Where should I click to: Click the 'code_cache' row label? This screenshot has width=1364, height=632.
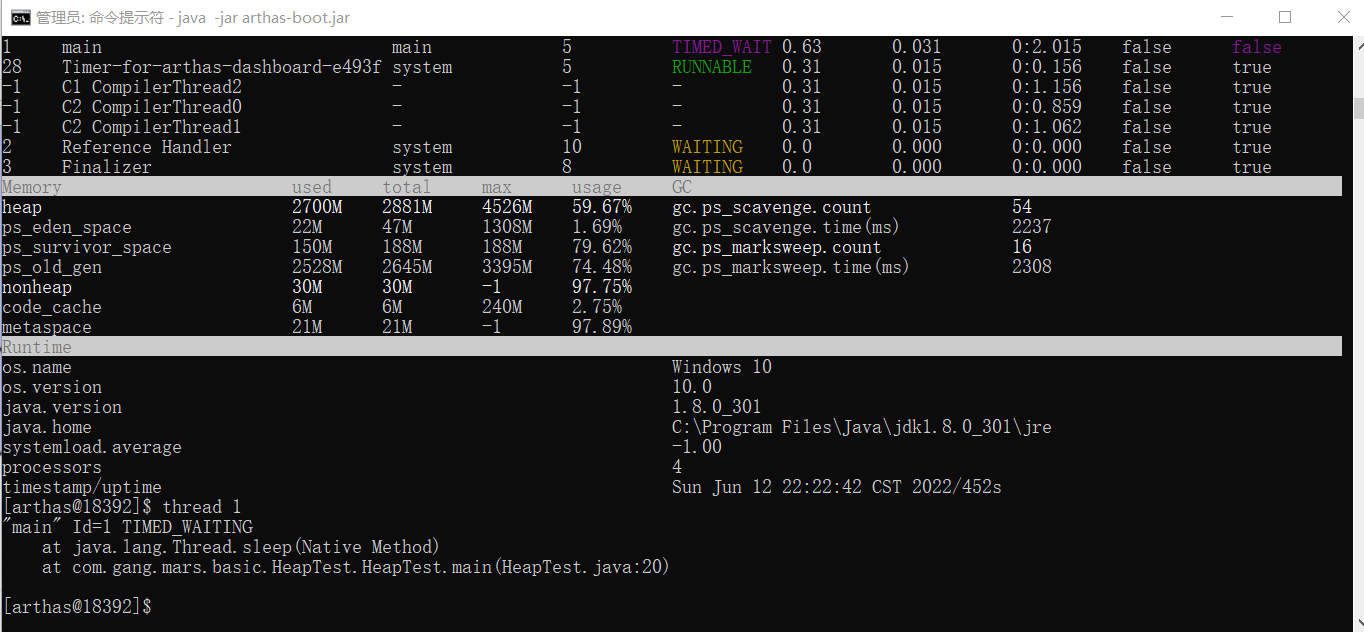[52, 307]
